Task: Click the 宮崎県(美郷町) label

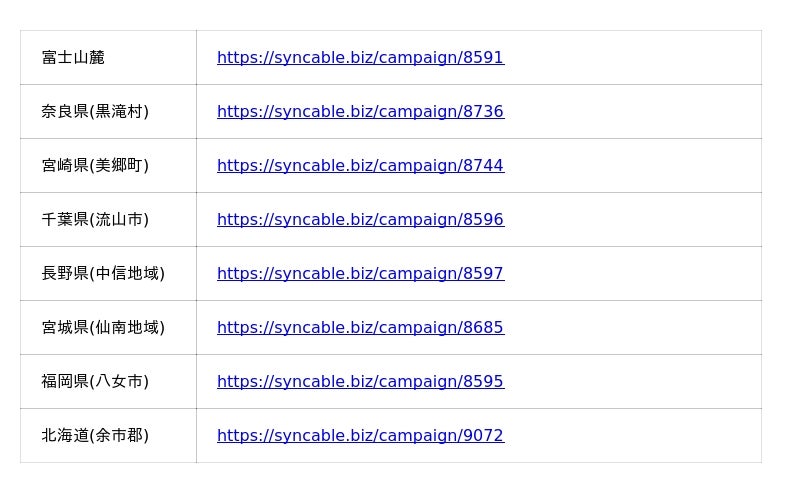Action: point(95,166)
